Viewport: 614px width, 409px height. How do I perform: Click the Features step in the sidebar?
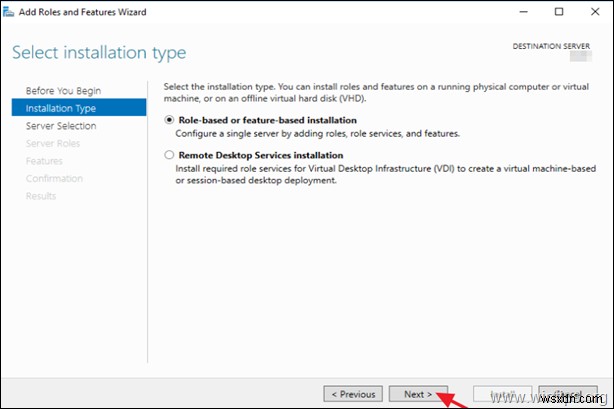click(44, 160)
